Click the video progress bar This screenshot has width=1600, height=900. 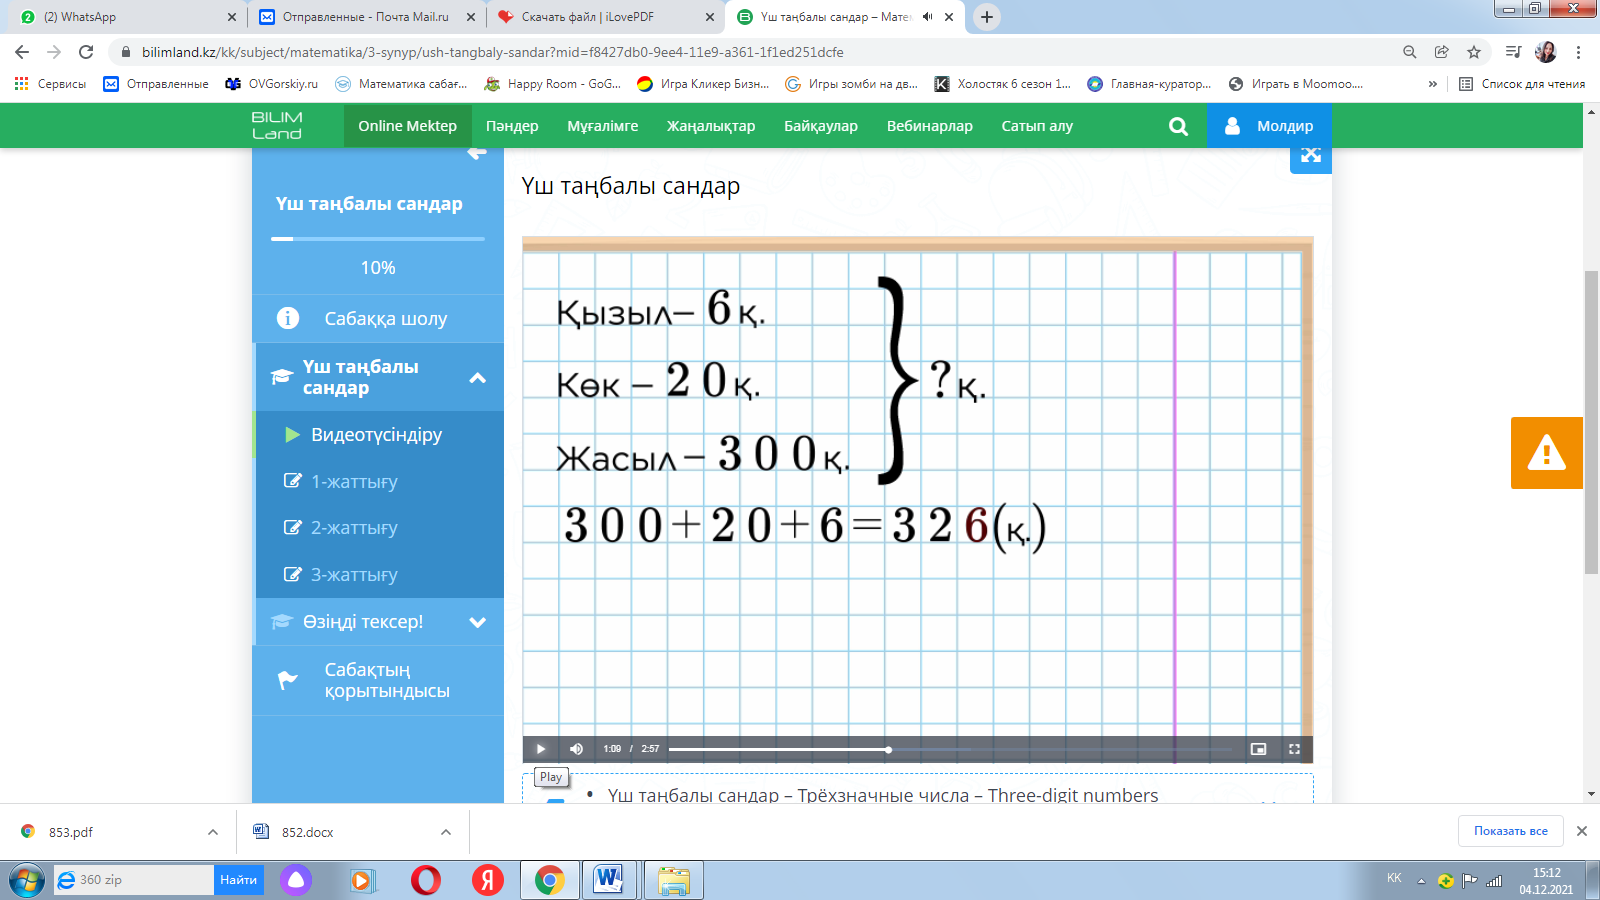950,749
